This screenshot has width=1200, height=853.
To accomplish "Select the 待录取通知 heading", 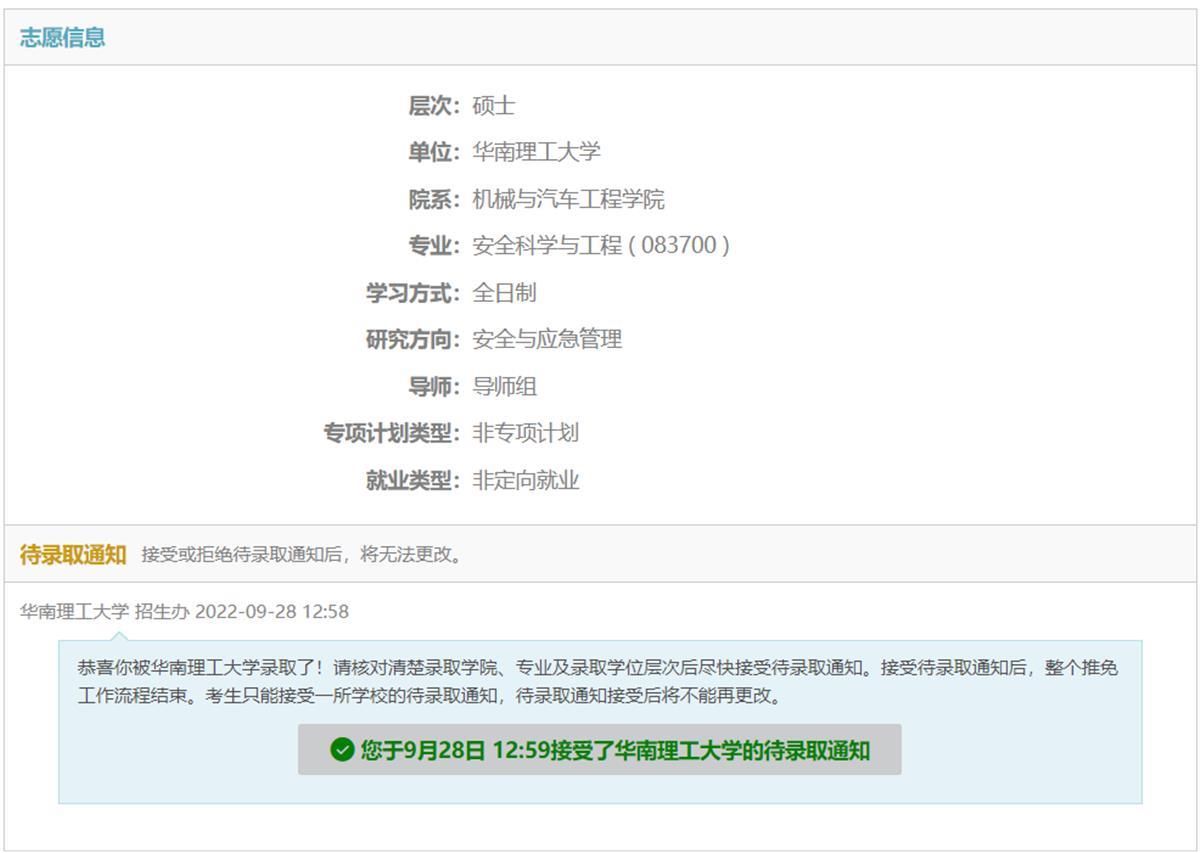I will tap(73, 555).
